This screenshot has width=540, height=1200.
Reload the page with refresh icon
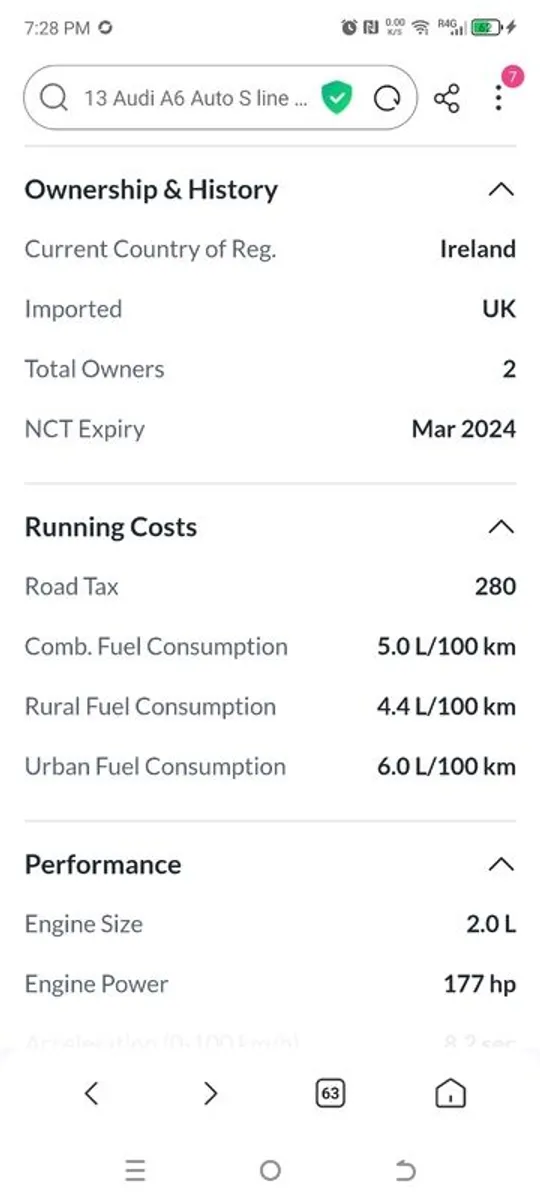[x=386, y=98]
